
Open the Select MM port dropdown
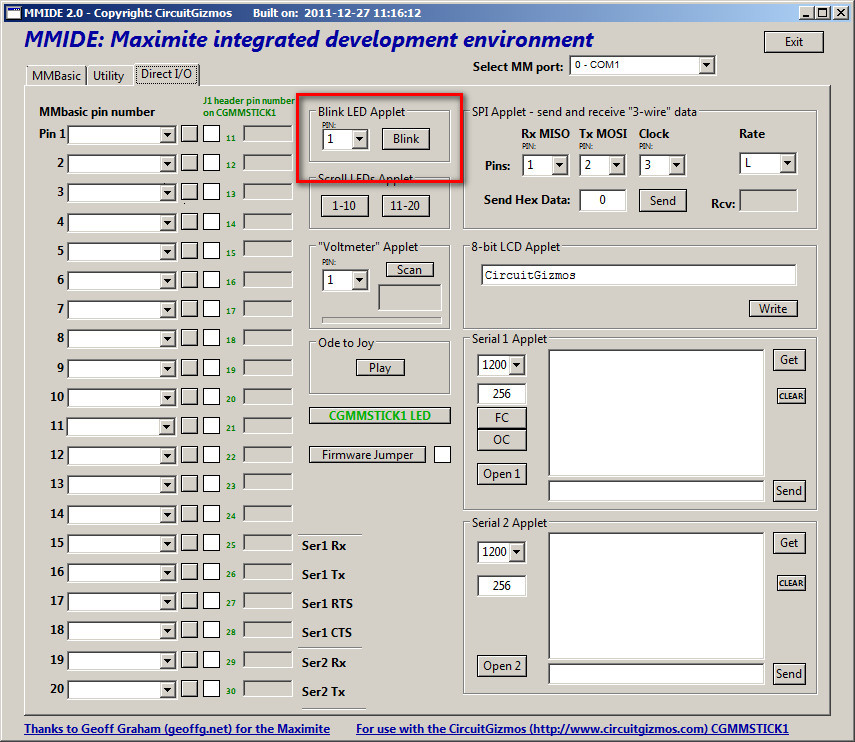pos(706,64)
